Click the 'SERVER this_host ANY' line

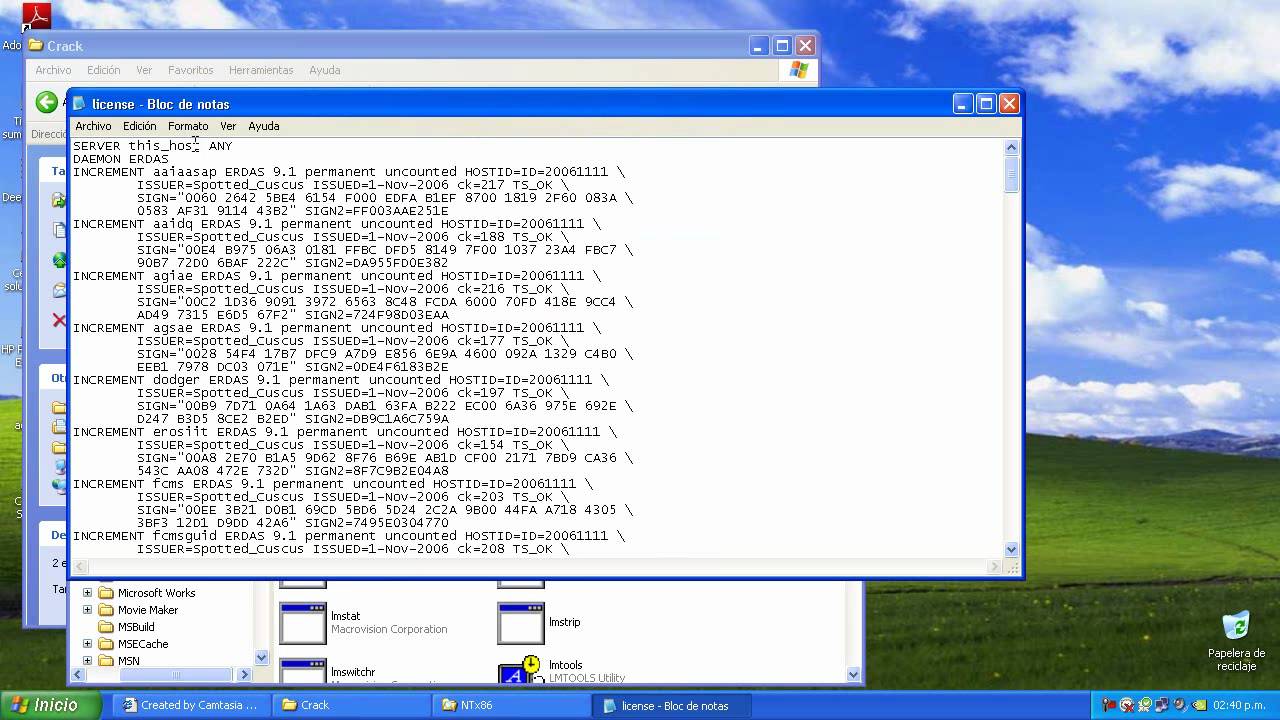point(152,146)
